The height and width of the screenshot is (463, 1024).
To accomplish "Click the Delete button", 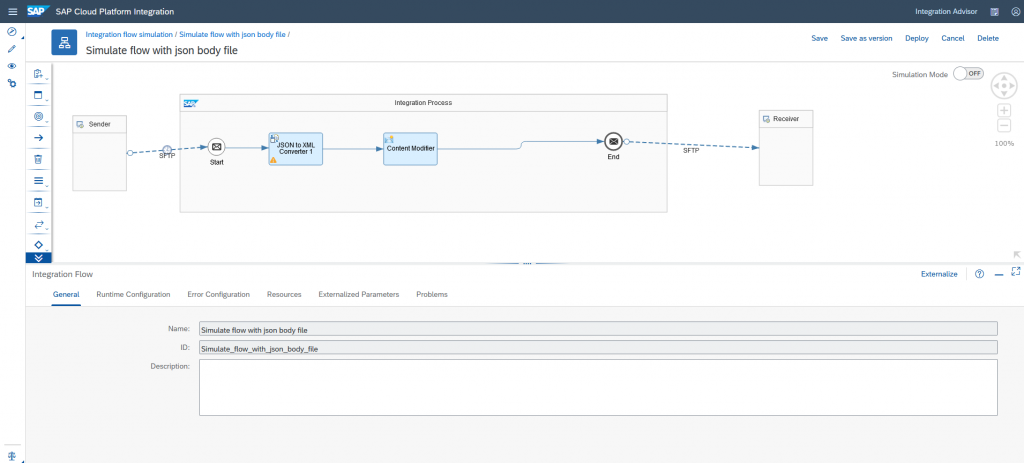I will pos(987,39).
